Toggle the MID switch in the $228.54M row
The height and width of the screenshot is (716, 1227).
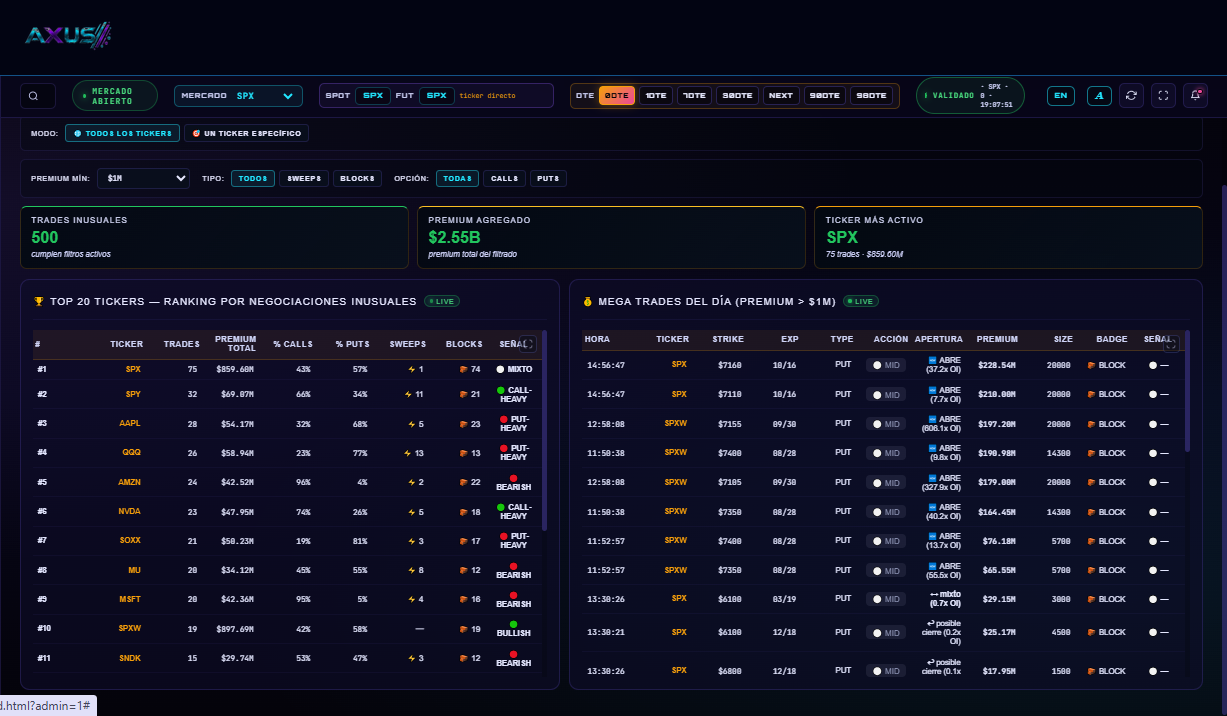point(886,366)
